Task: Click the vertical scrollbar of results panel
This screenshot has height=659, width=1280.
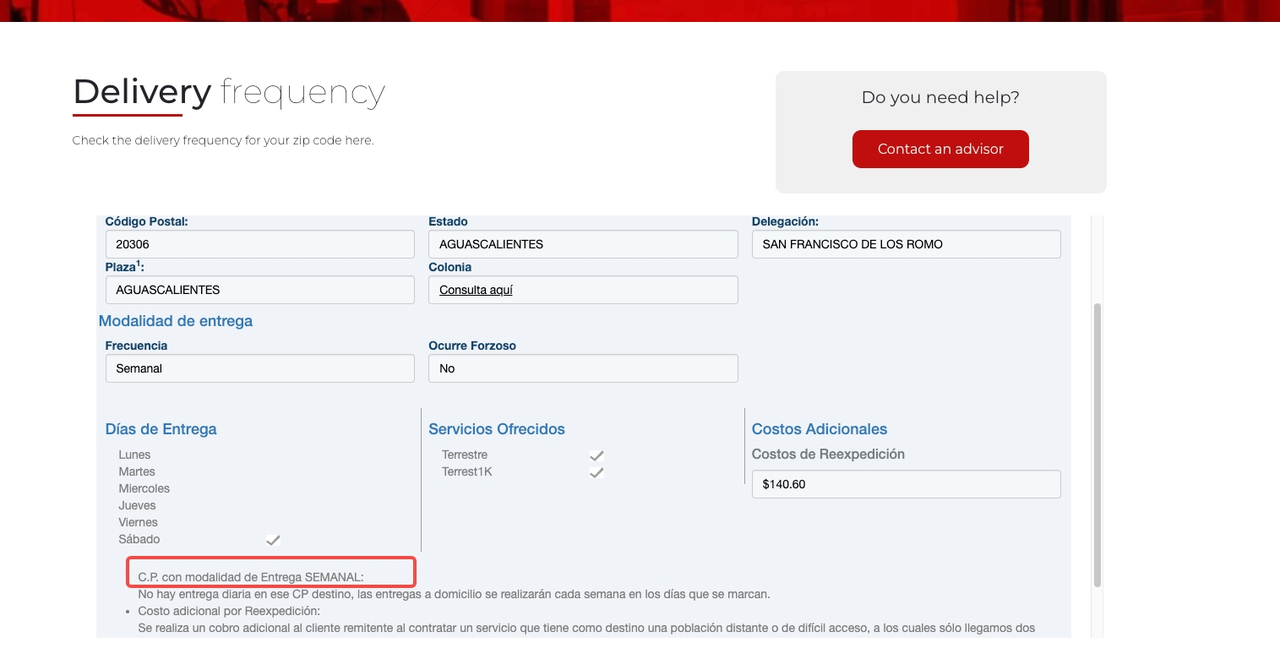Action: tap(1096, 445)
